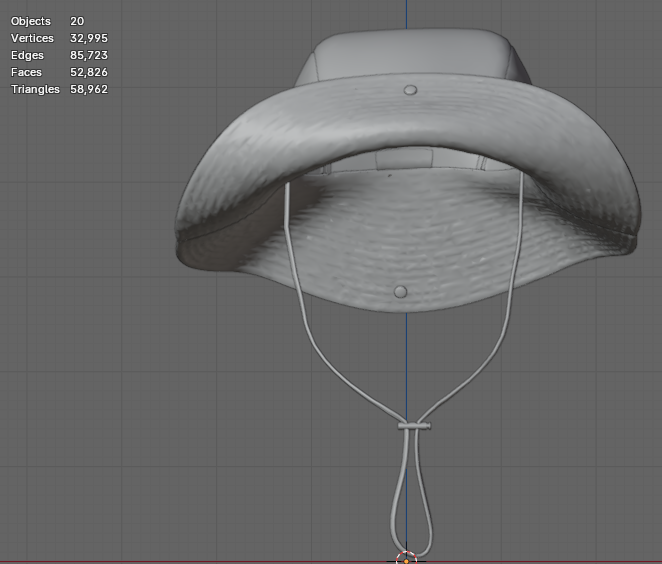This screenshot has width=662, height=564.
Task: Click the snap button on the lower brim
Action: pos(401,292)
